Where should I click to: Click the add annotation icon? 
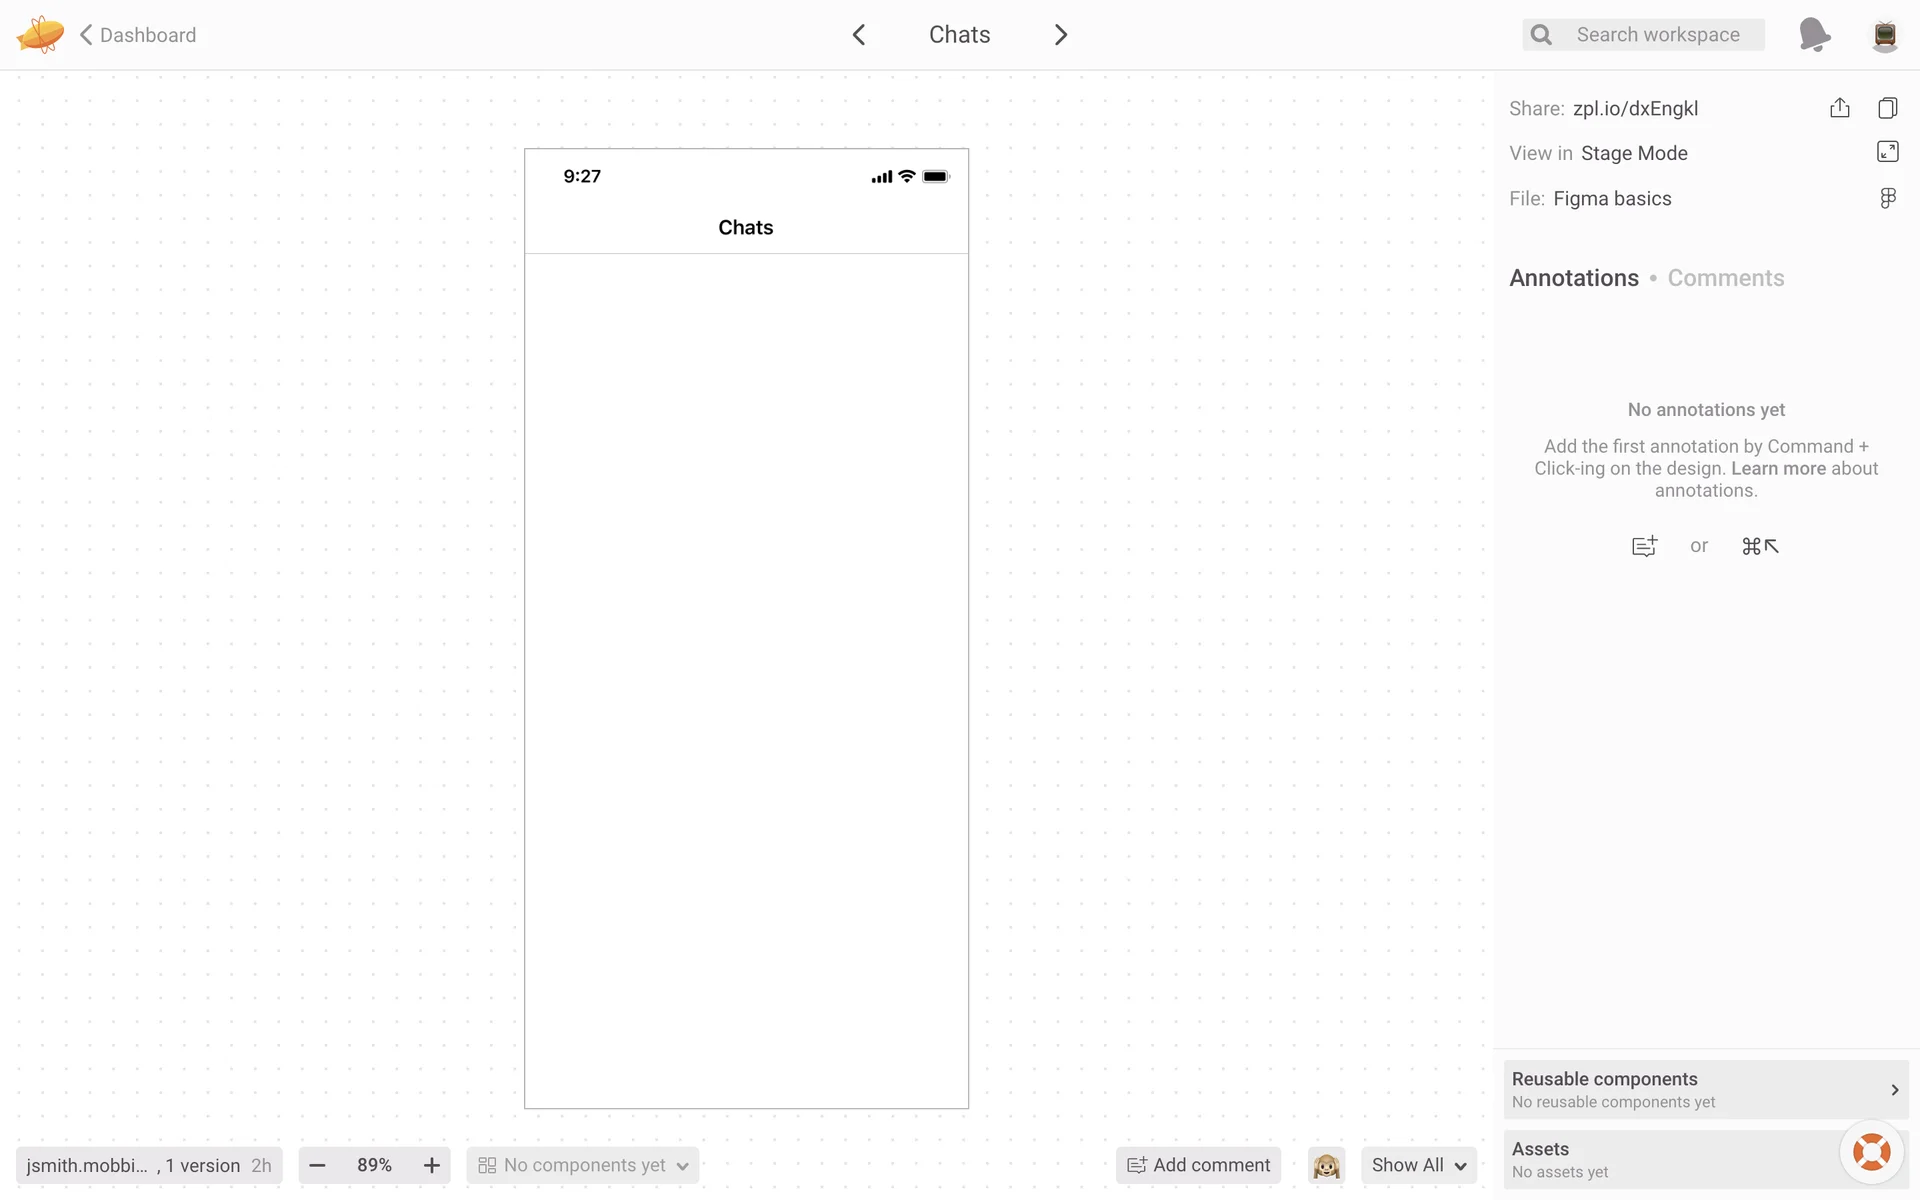[1644, 546]
